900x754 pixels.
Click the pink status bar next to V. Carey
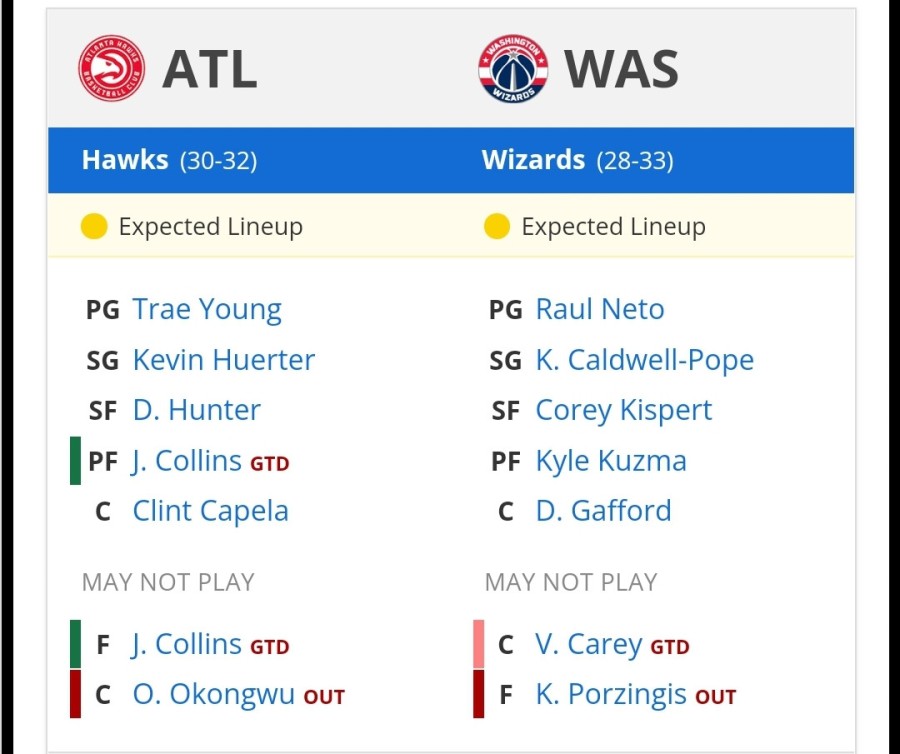click(x=479, y=644)
